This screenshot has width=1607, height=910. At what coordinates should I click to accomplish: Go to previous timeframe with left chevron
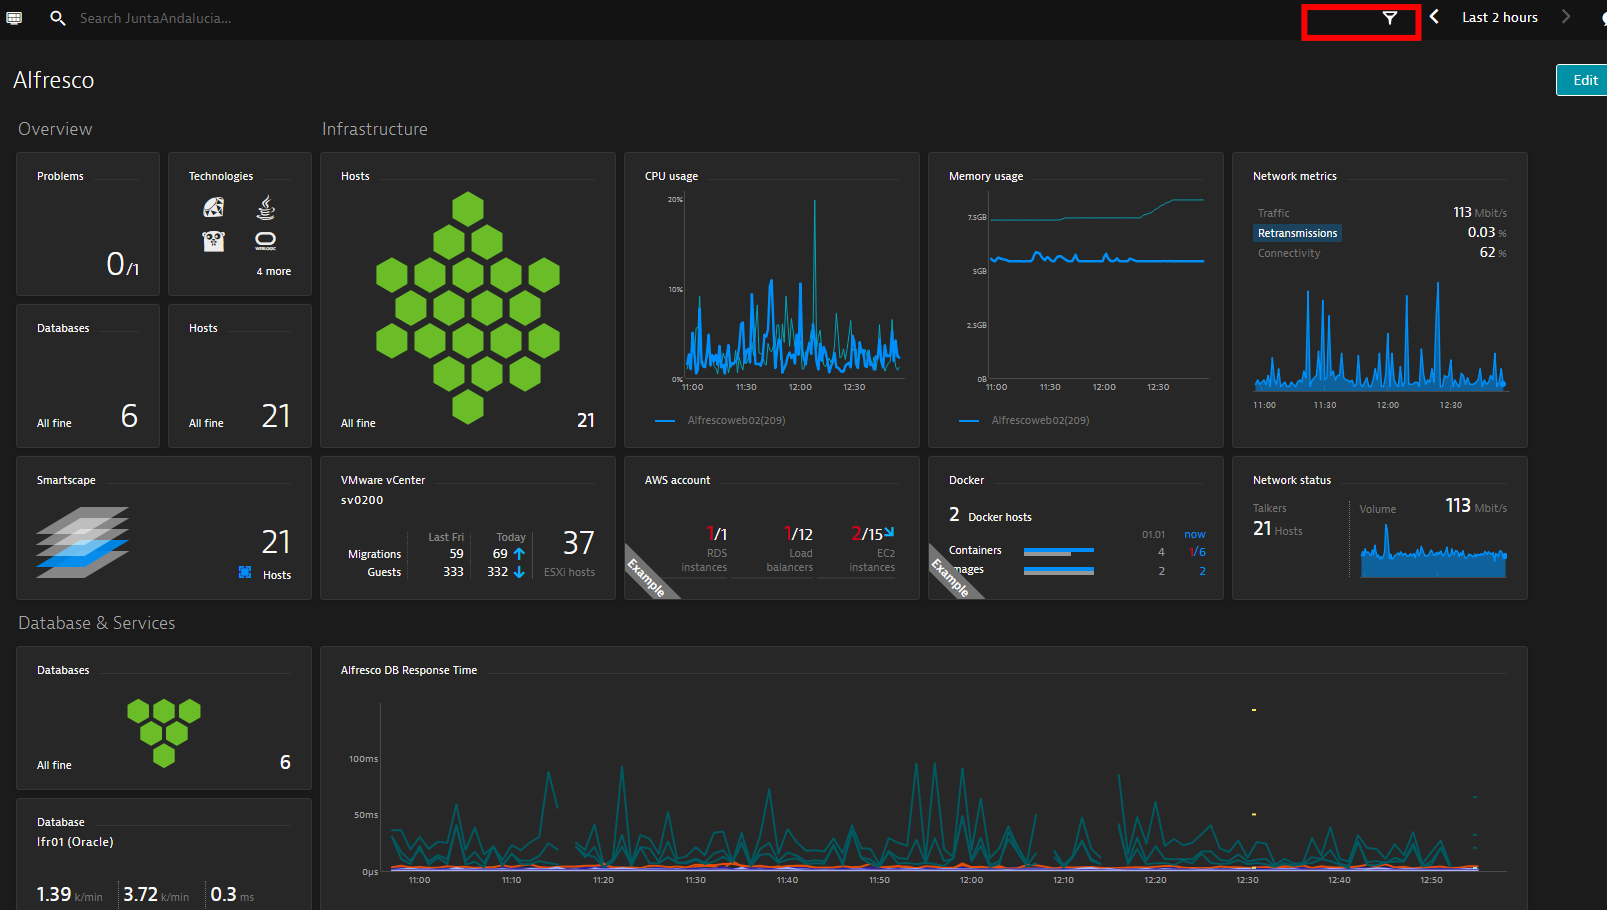pos(1434,17)
